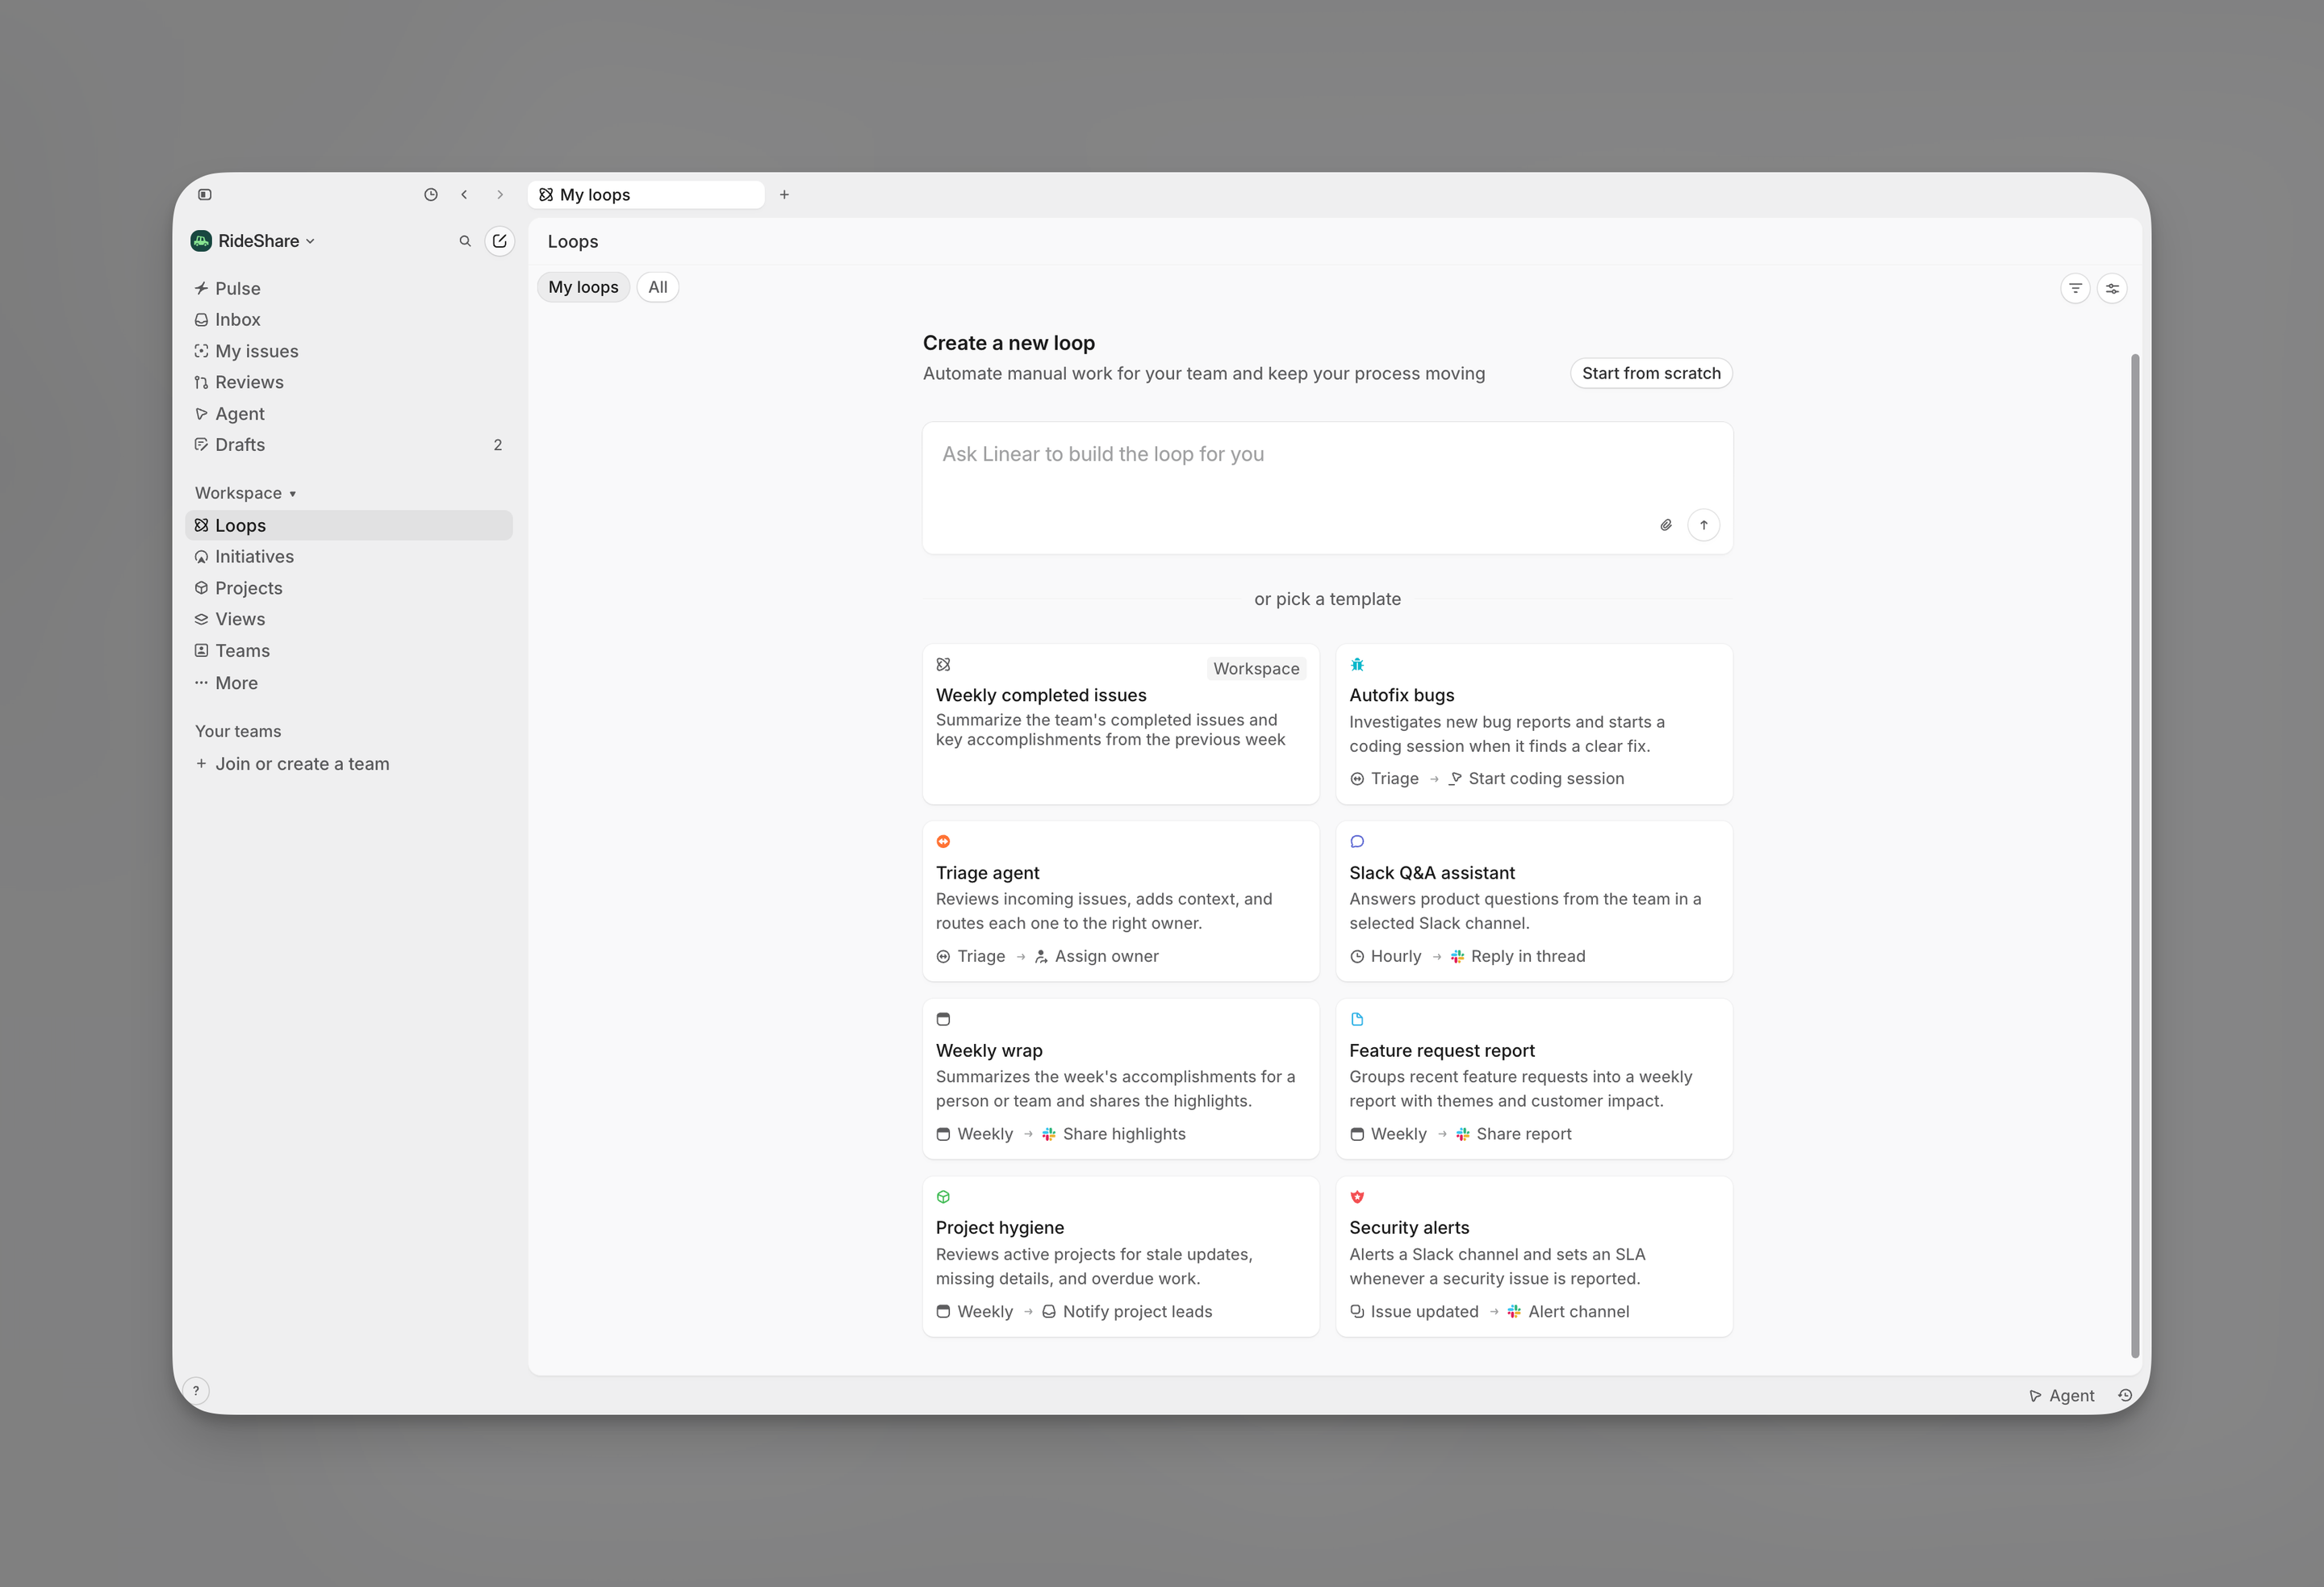Open display options sliders icon
The width and height of the screenshot is (2324, 1587).
(2112, 288)
